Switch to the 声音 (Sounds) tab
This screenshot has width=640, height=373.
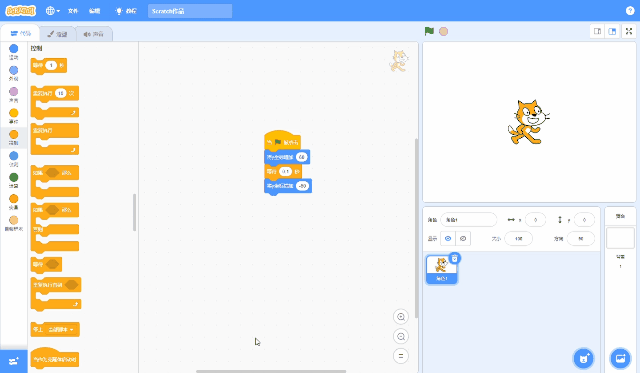coord(93,34)
